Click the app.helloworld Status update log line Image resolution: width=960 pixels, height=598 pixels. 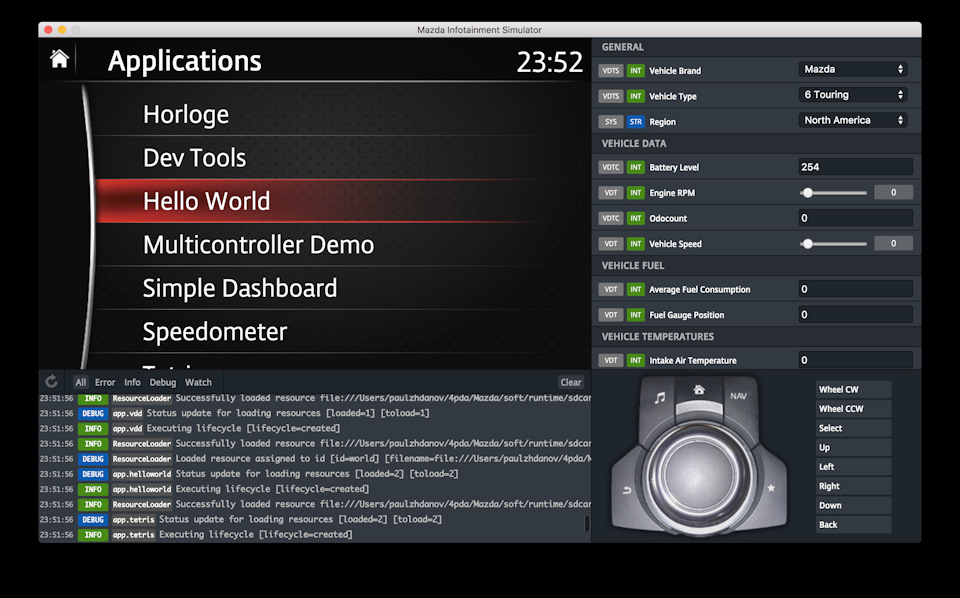tap(315, 474)
